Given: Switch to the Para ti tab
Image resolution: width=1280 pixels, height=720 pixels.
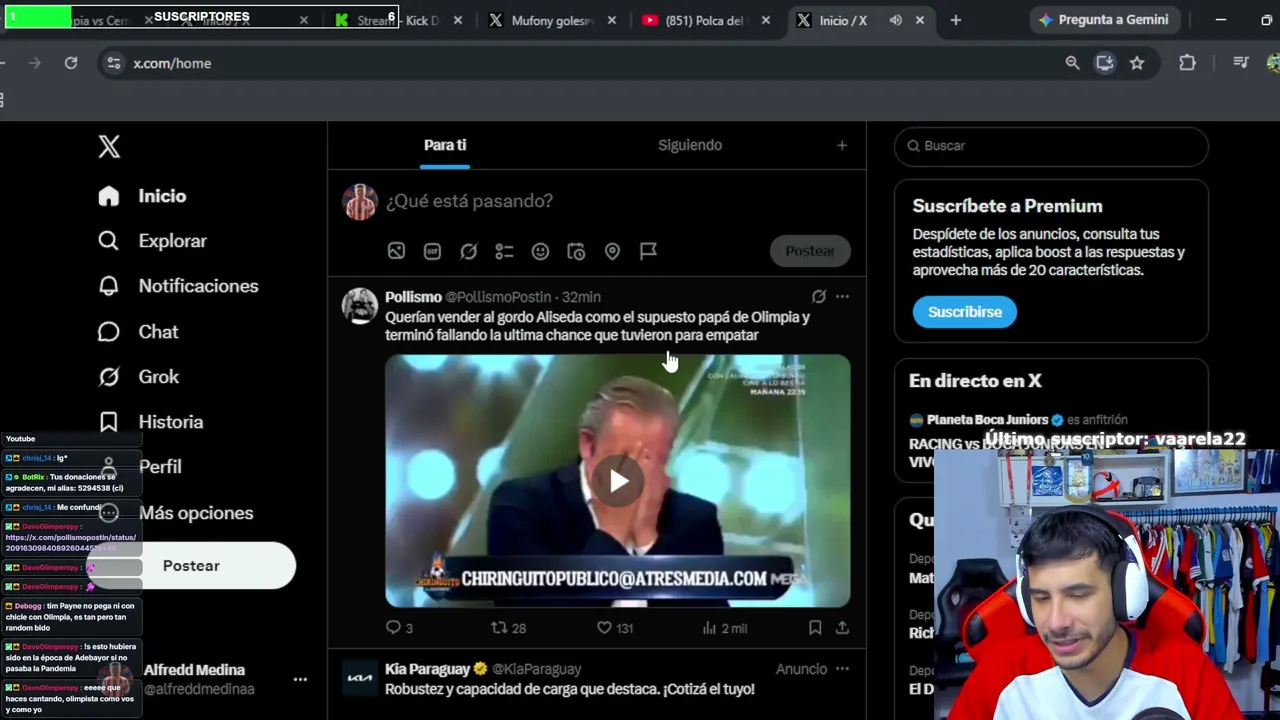Looking at the screenshot, I should click(445, 145).
